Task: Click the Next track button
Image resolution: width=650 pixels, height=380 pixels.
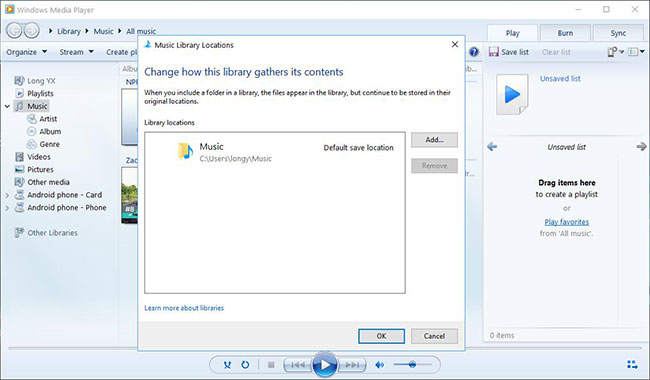Action: point(352,365)
